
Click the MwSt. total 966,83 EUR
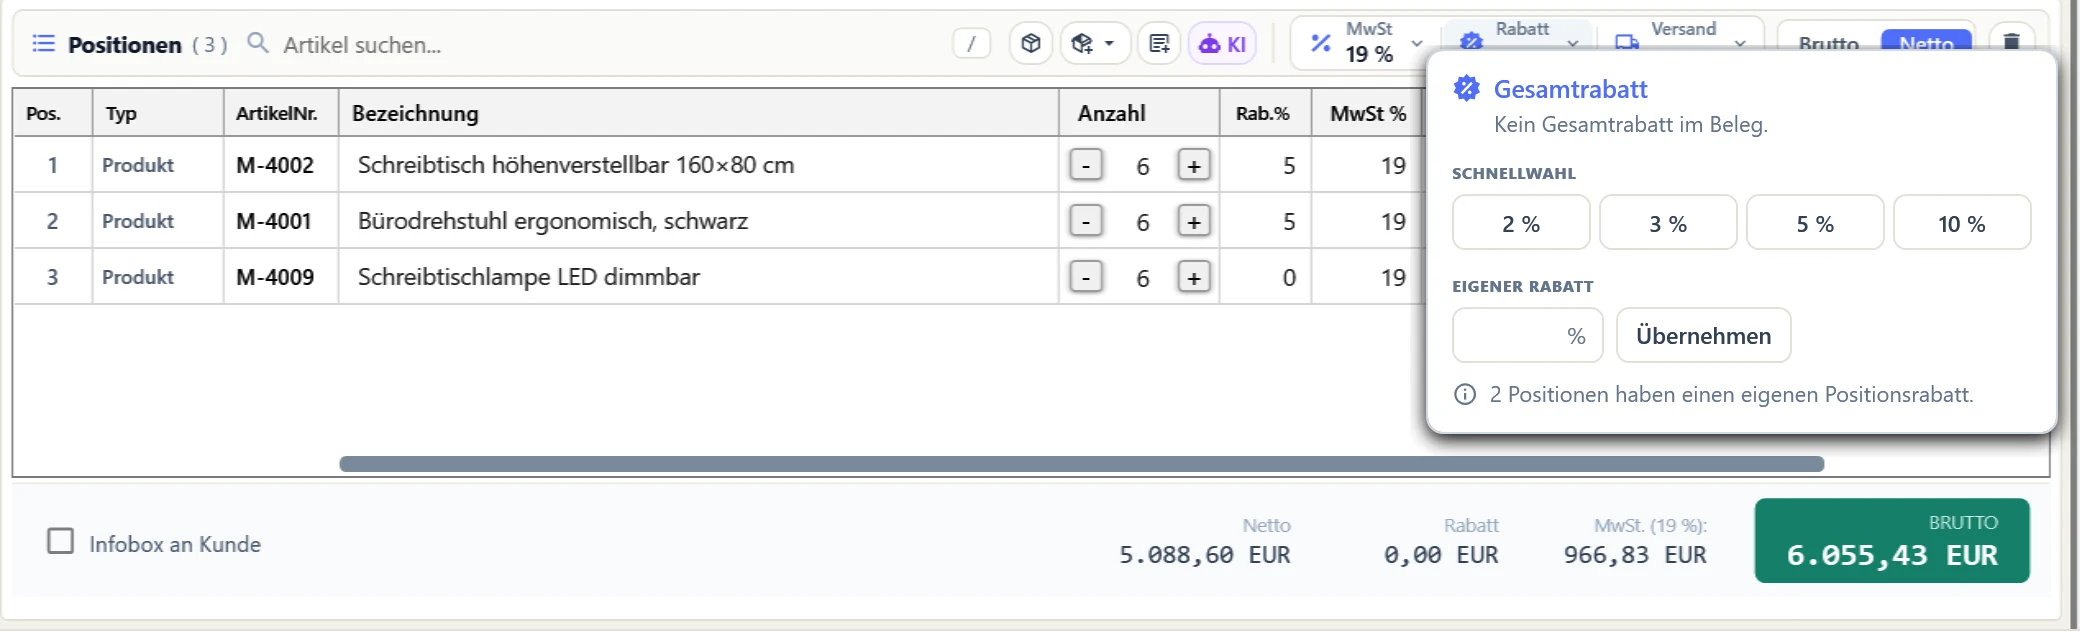tap(1635, 555)
